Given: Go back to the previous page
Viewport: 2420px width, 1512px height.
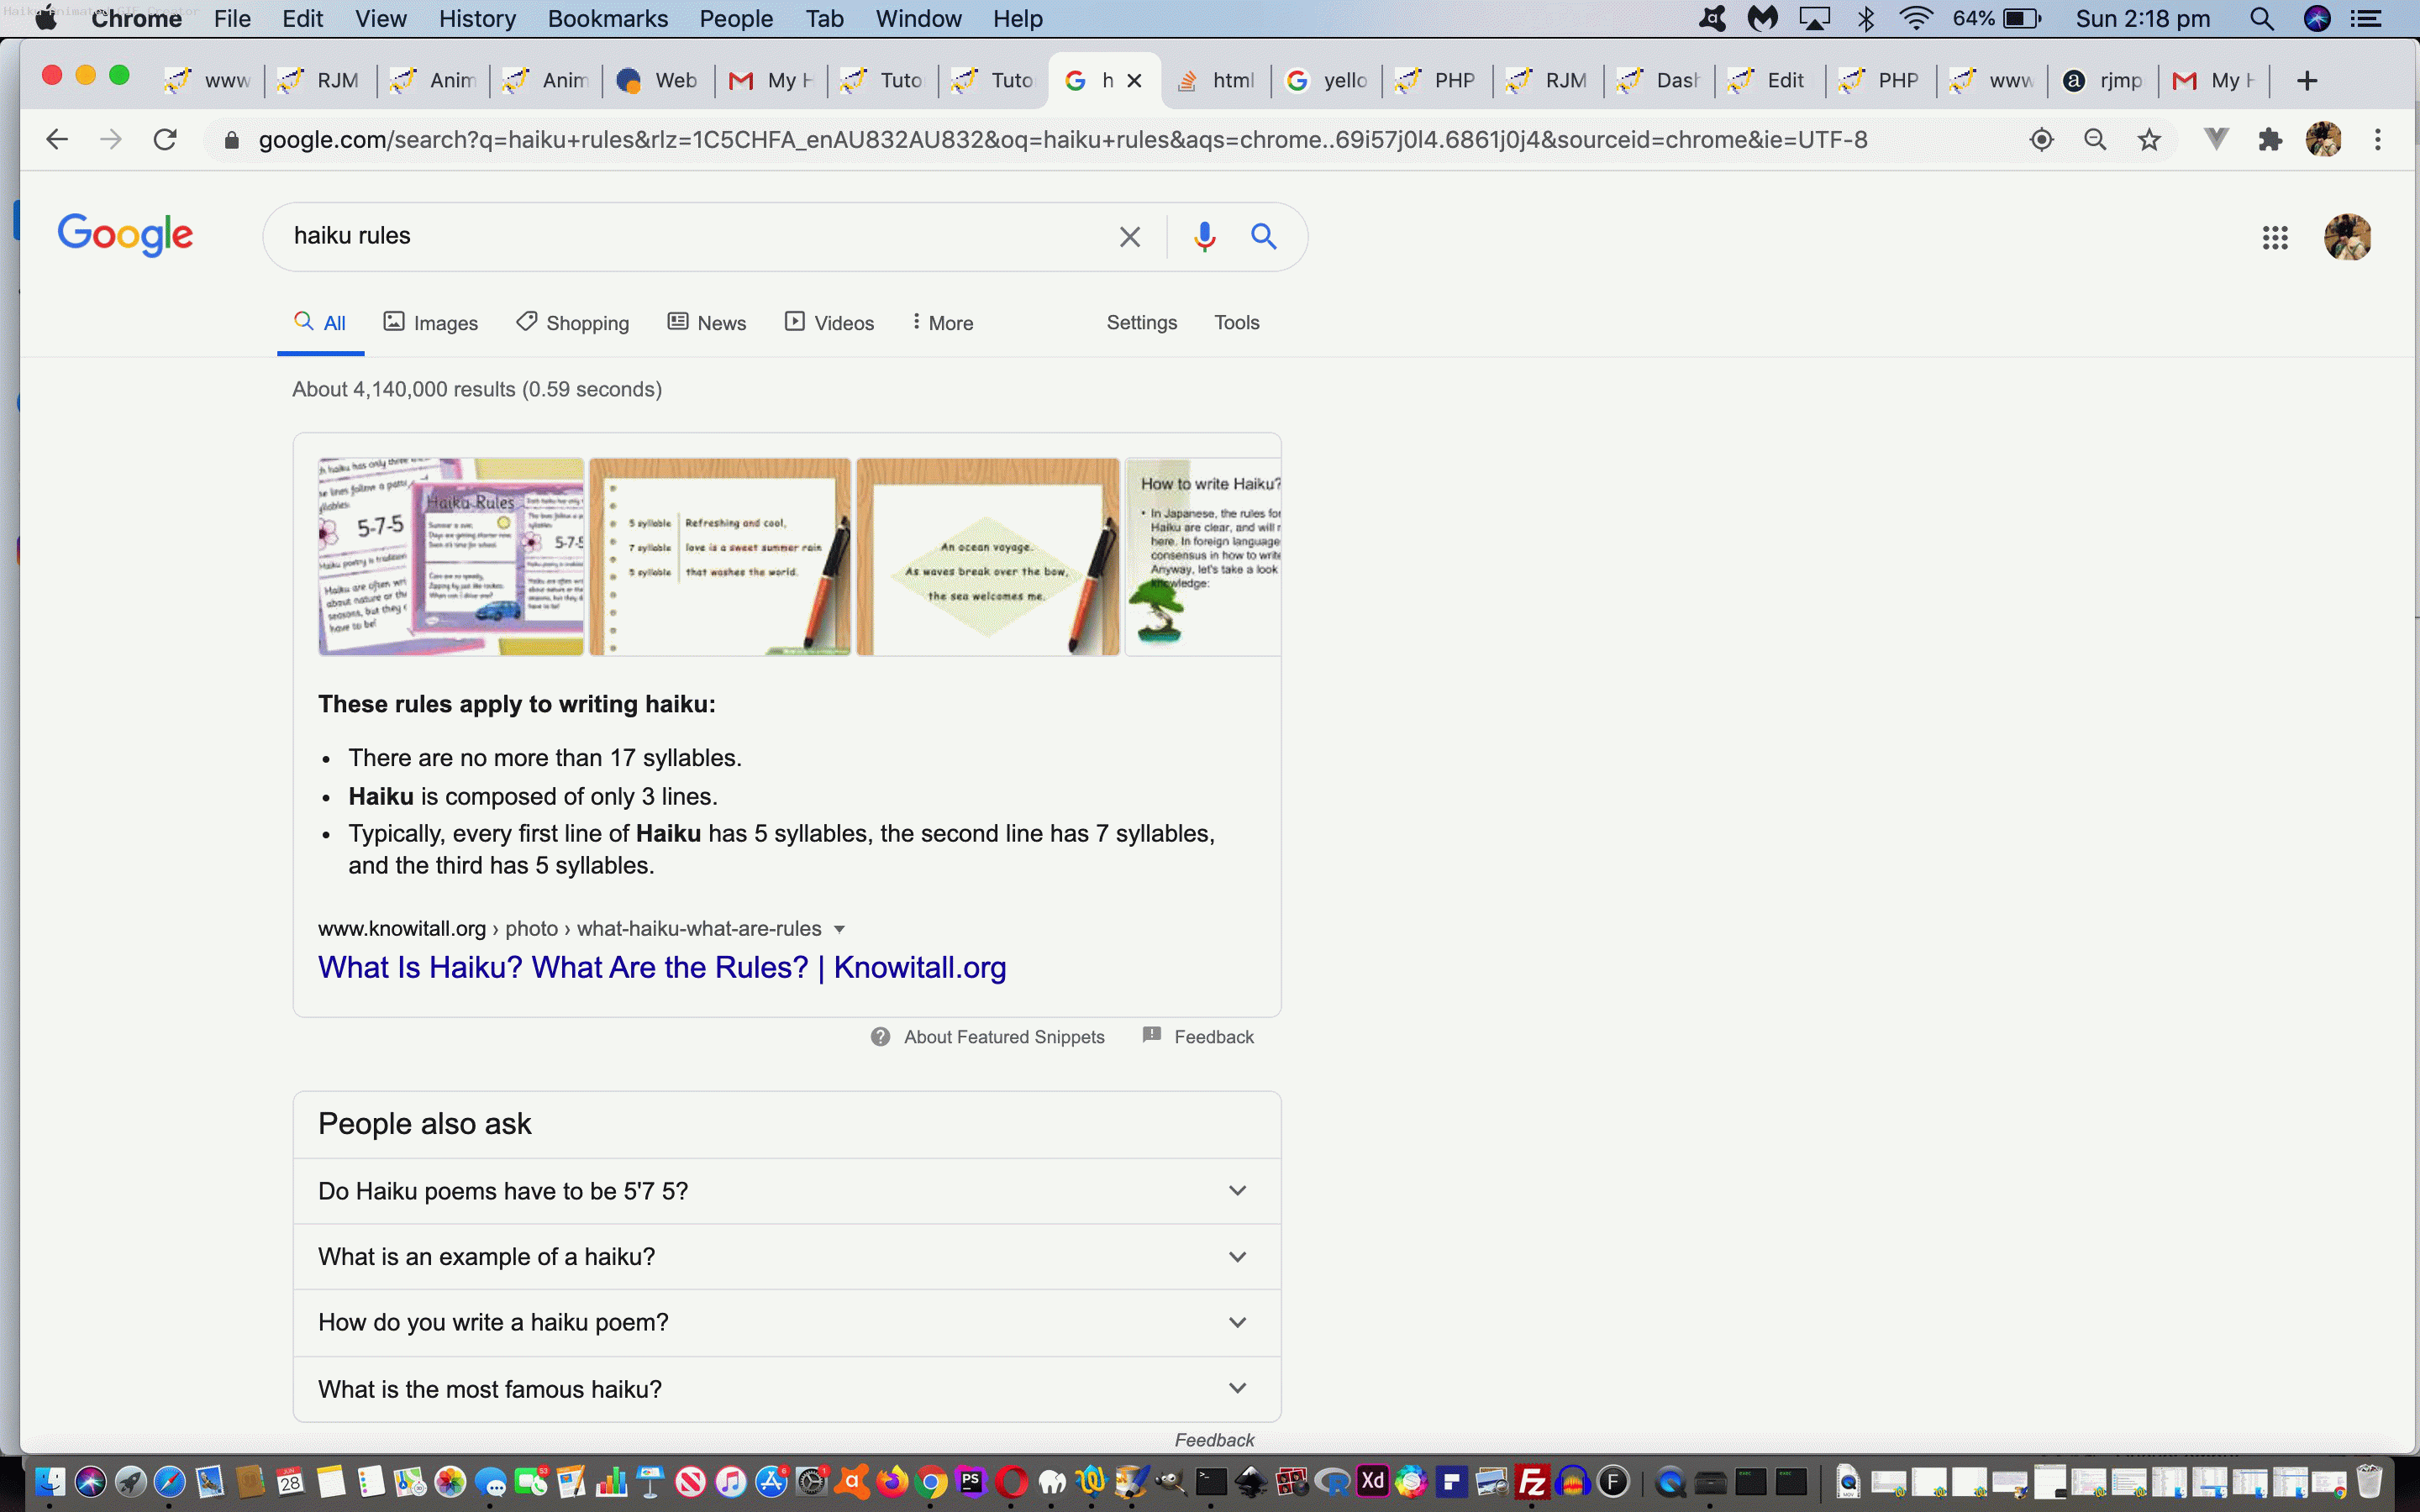Looking at the screenshot, I should (57, 140).
